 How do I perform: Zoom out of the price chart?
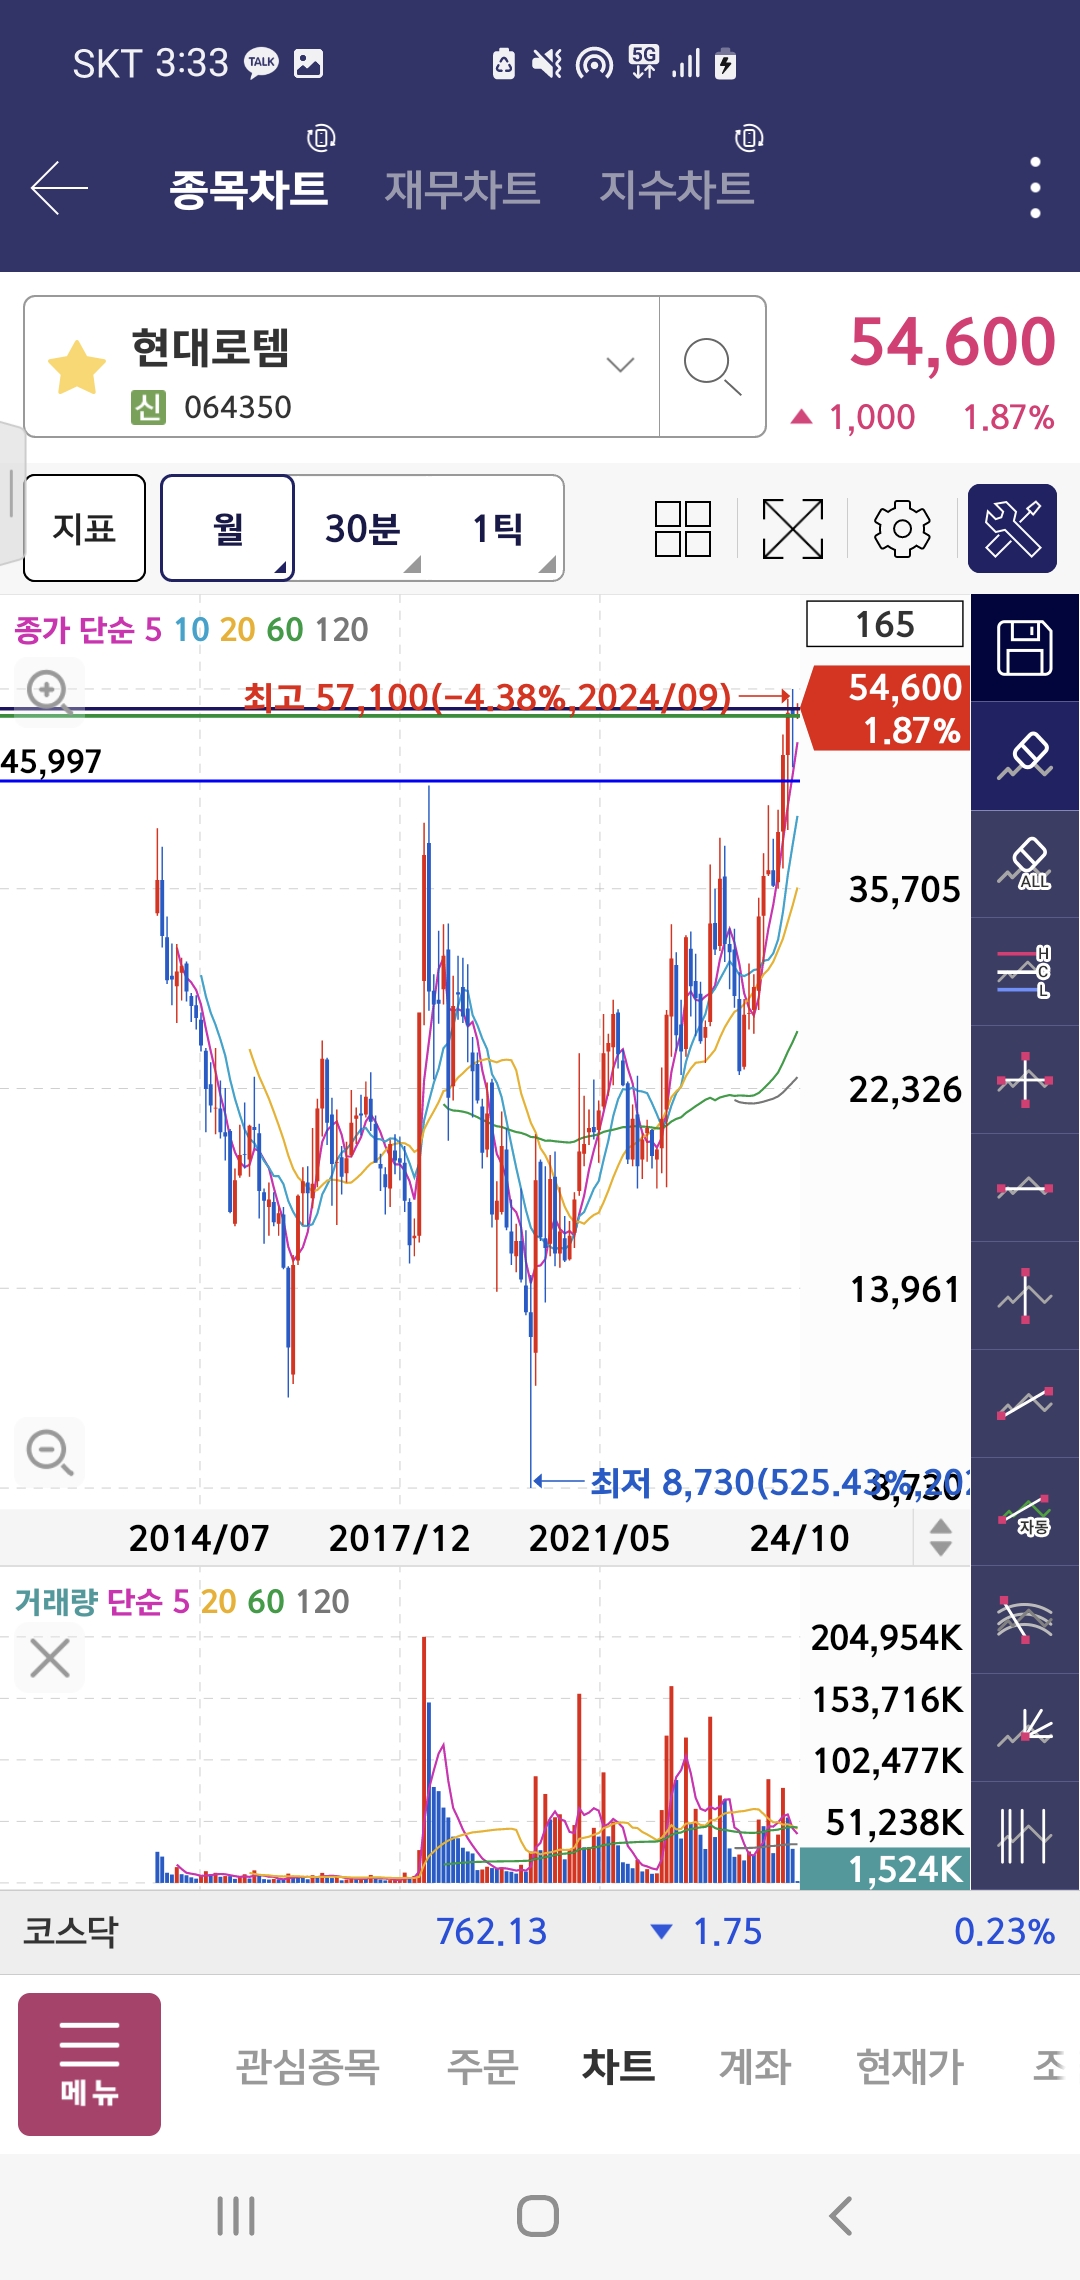[x=49, y=1452]
